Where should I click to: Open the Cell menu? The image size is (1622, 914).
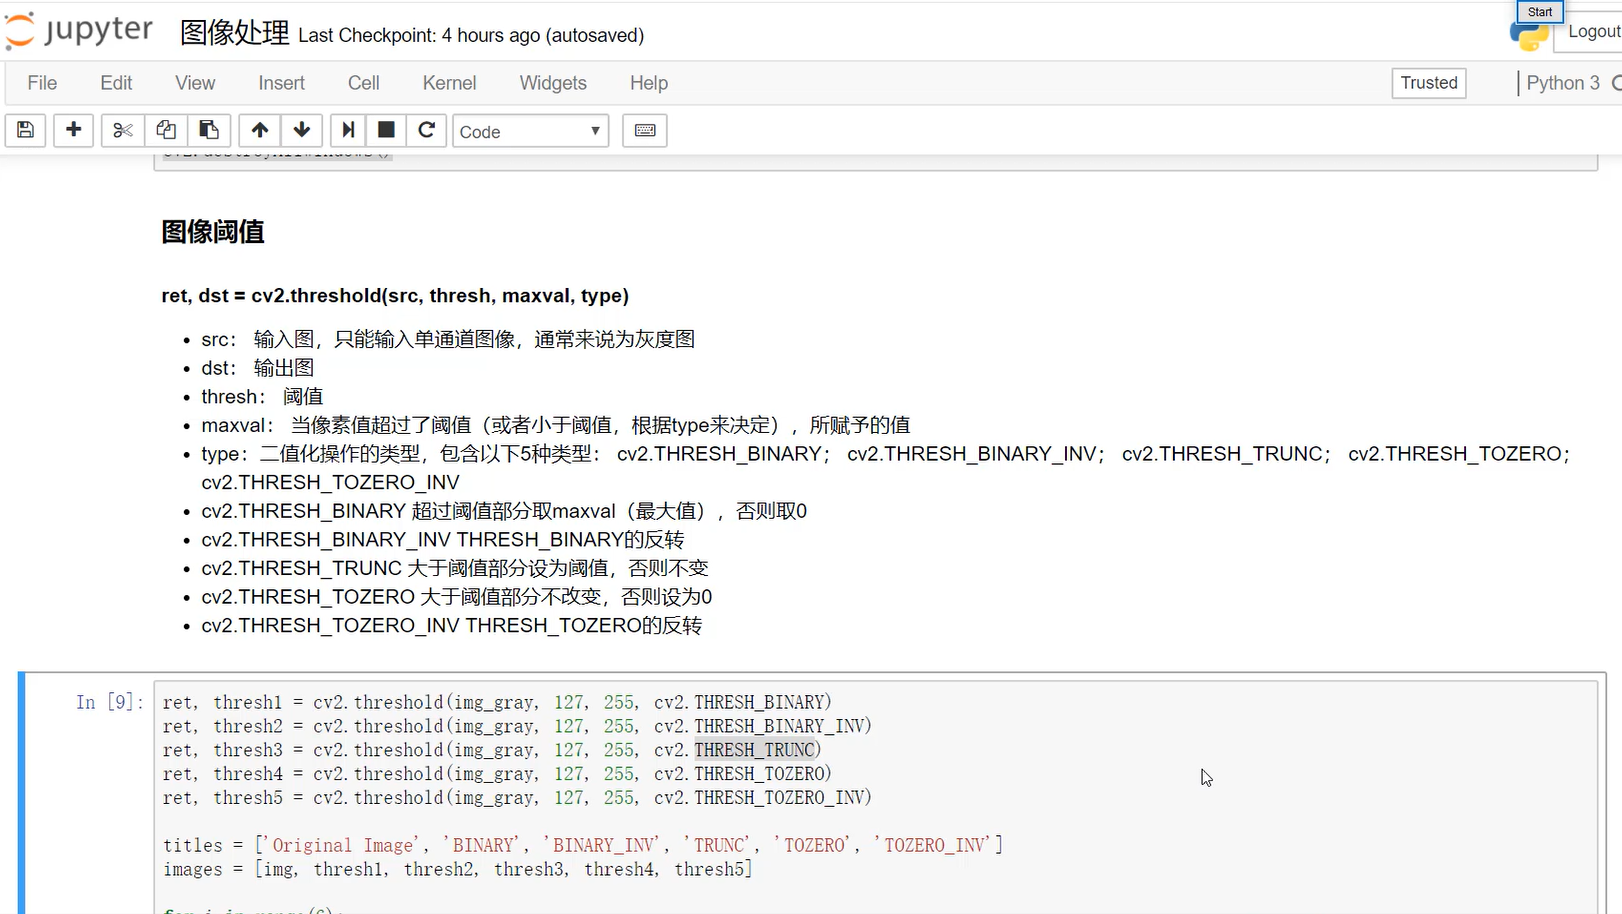pyautogui.click(x=363, y=83)
